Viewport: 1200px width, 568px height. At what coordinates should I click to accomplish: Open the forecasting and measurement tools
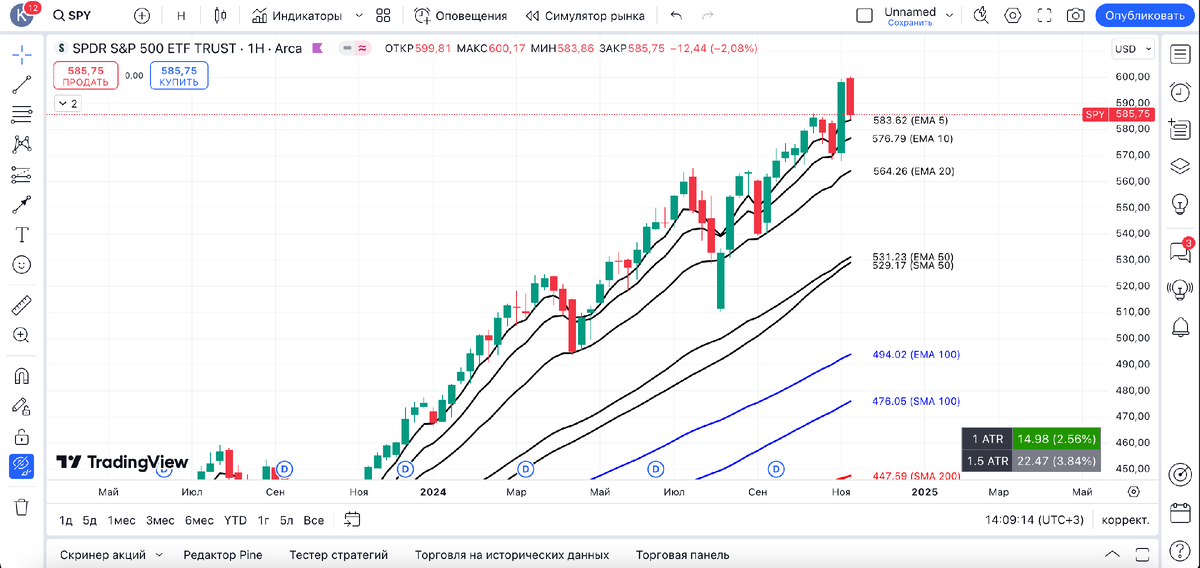[21, 175]
